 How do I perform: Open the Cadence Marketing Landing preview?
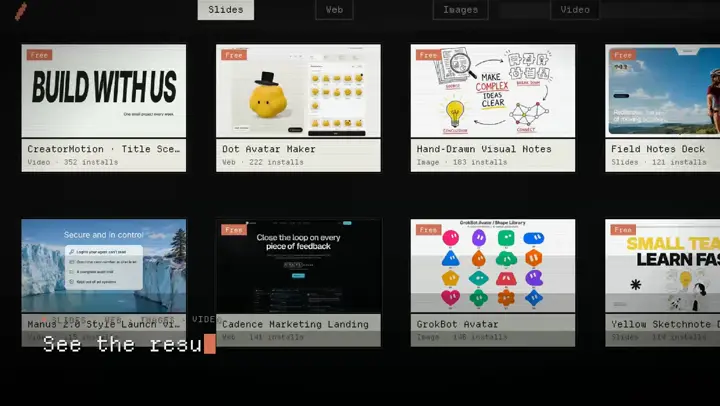coord(298,265)
